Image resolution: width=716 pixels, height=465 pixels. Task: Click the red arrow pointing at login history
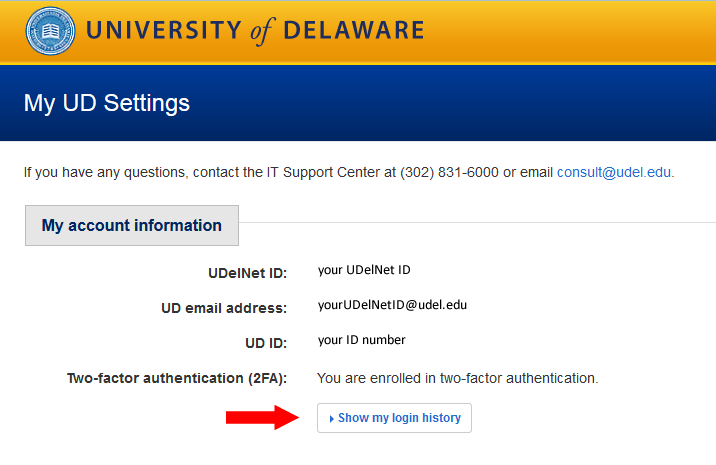pos(262,417)
